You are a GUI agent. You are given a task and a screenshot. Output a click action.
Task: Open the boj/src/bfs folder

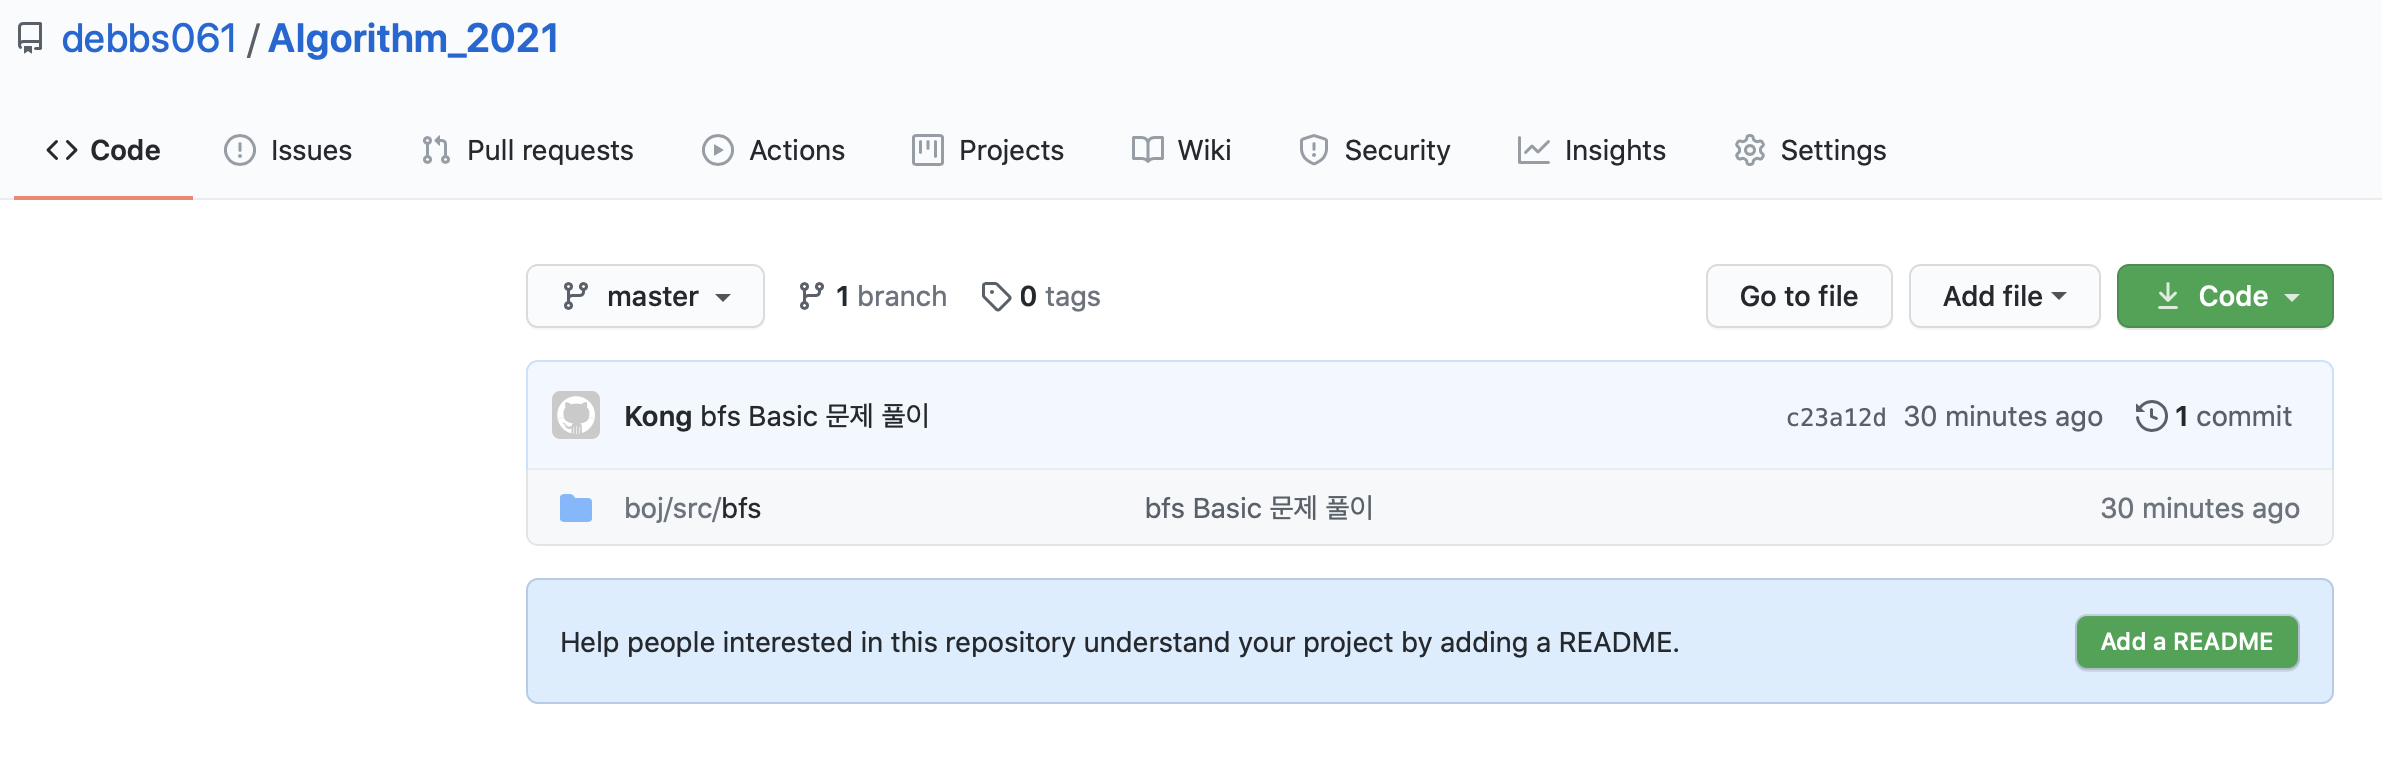[692, 508]
